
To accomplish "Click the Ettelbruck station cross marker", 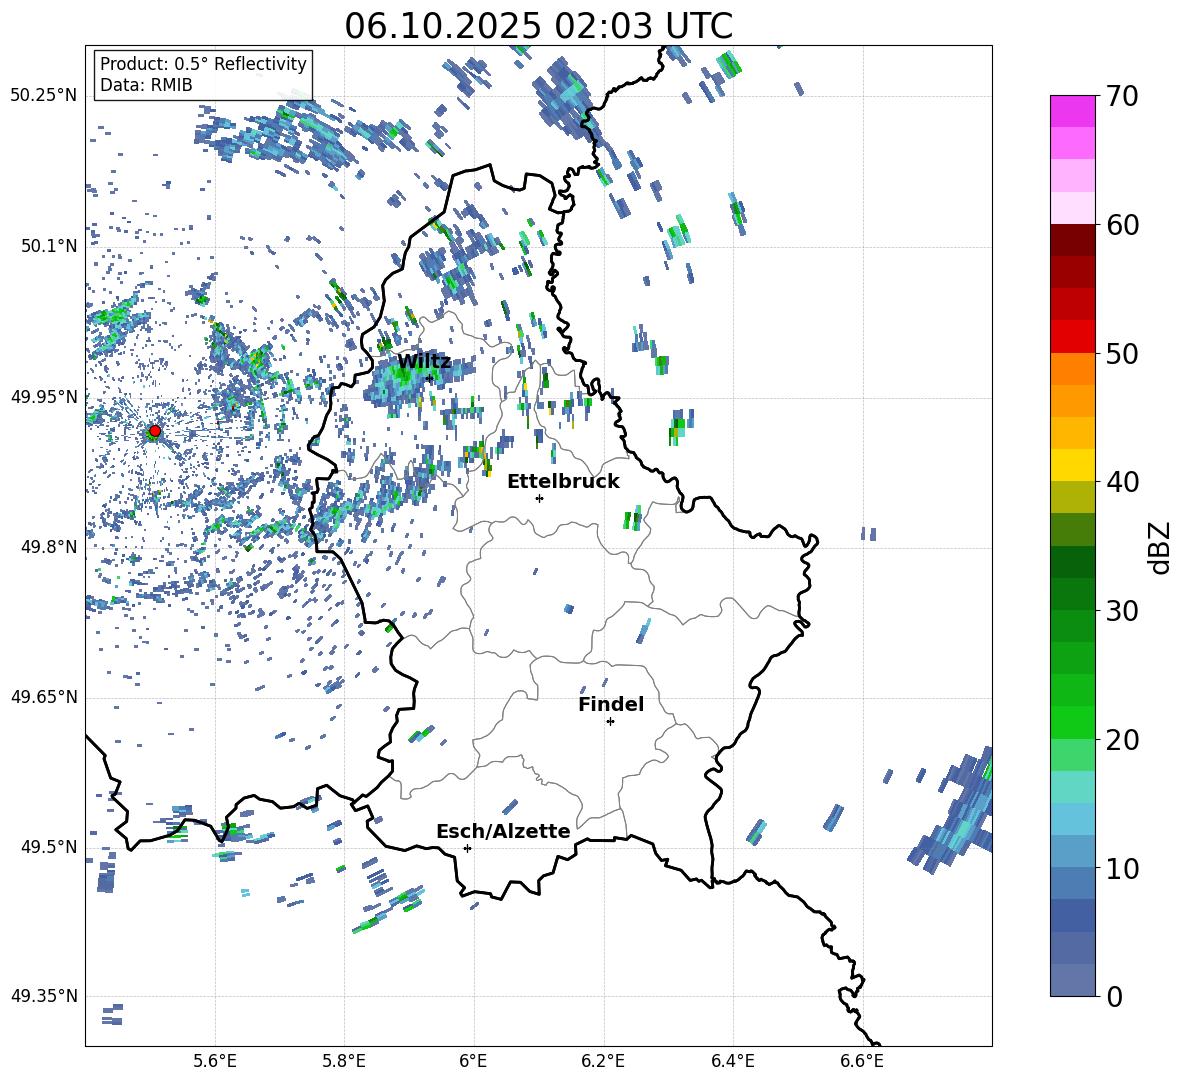I will (539, 498).
